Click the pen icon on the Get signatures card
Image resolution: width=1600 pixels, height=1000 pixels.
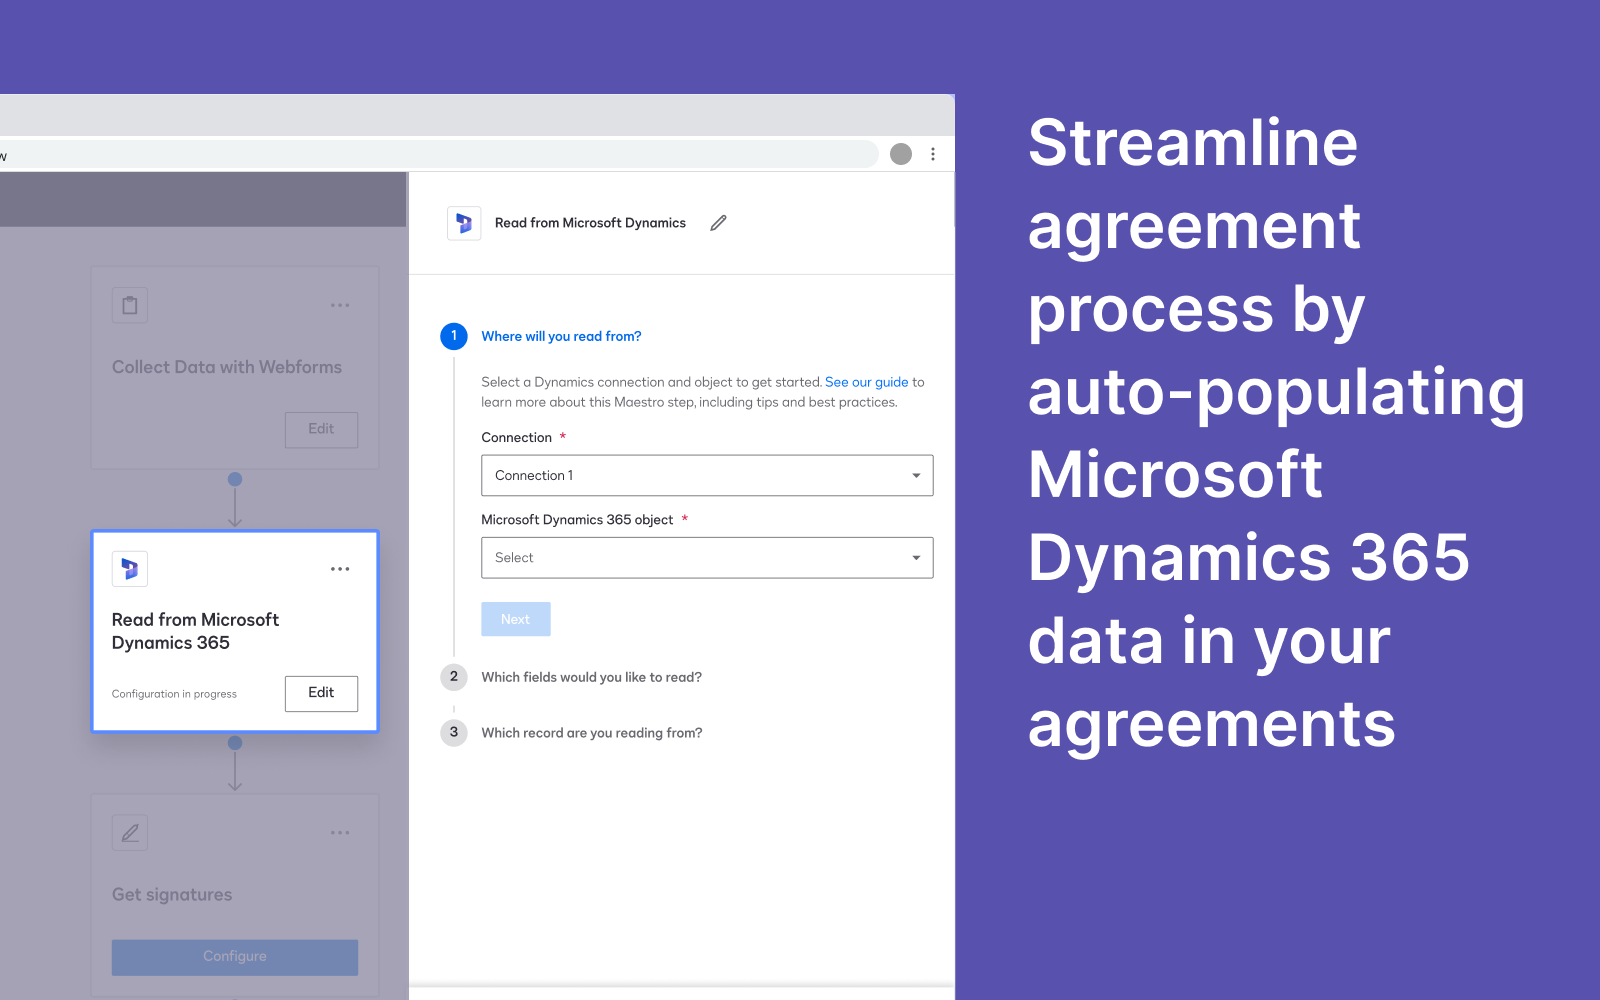(129, 832)
